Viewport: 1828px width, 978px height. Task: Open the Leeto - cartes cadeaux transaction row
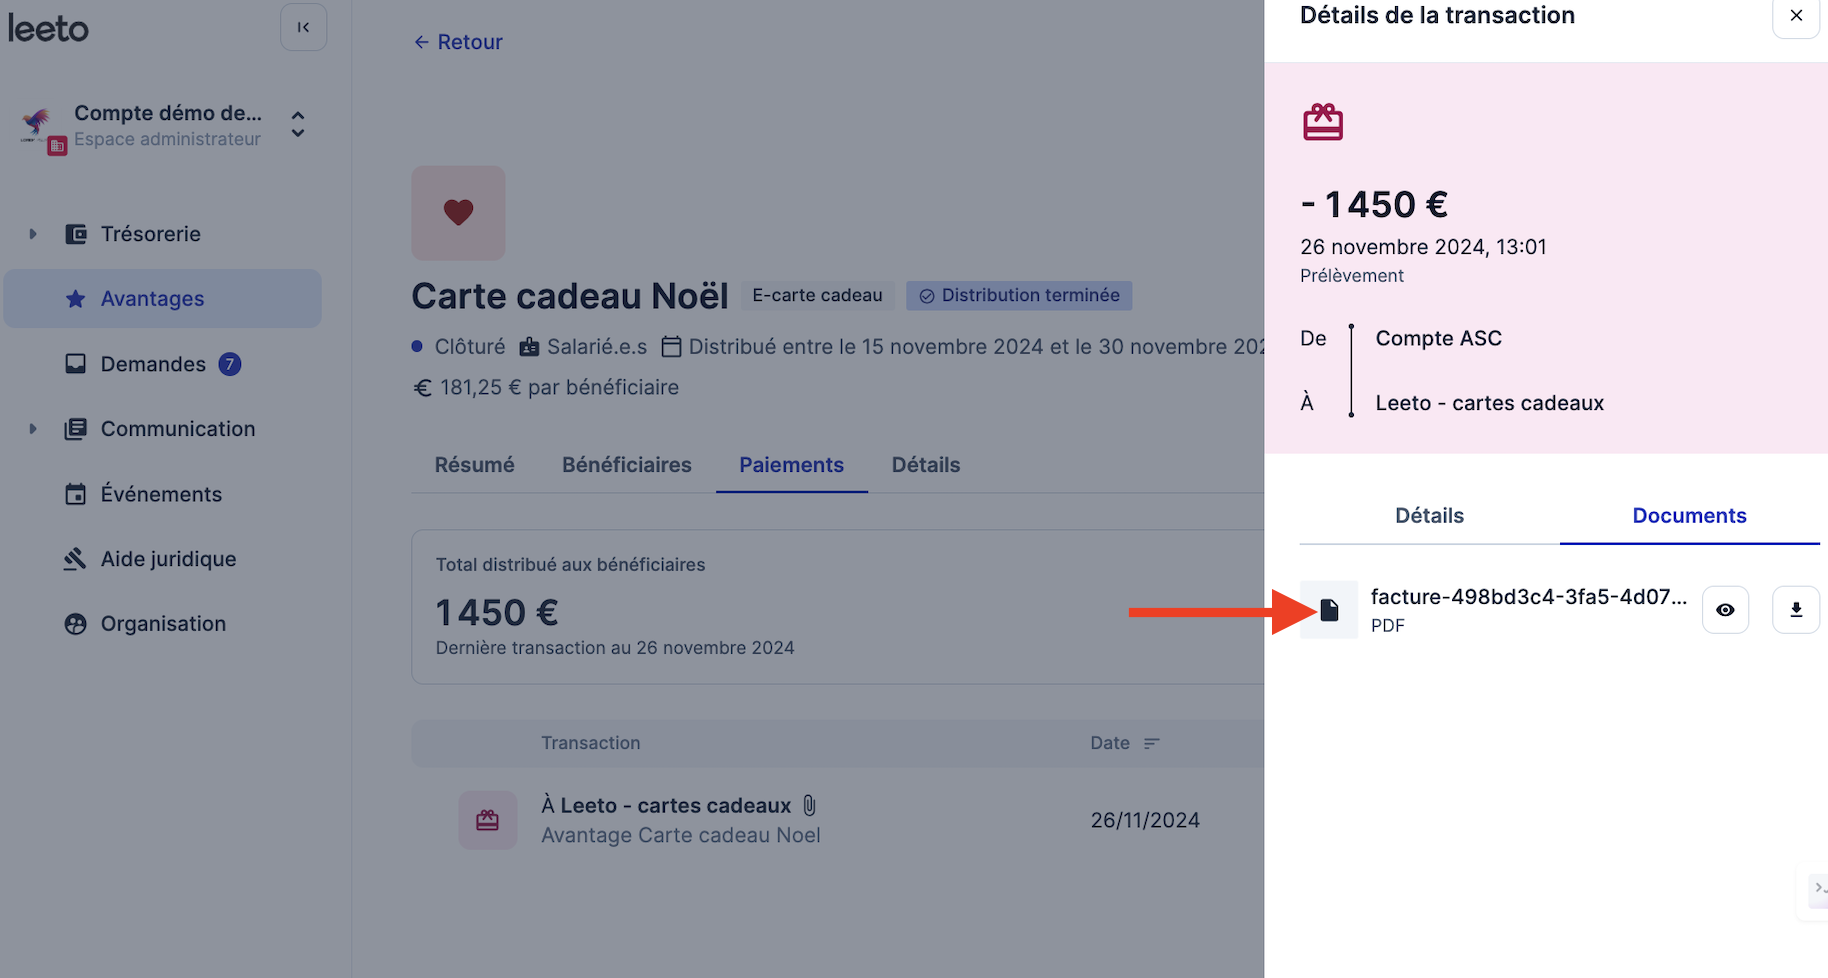(x=838, y=820)
